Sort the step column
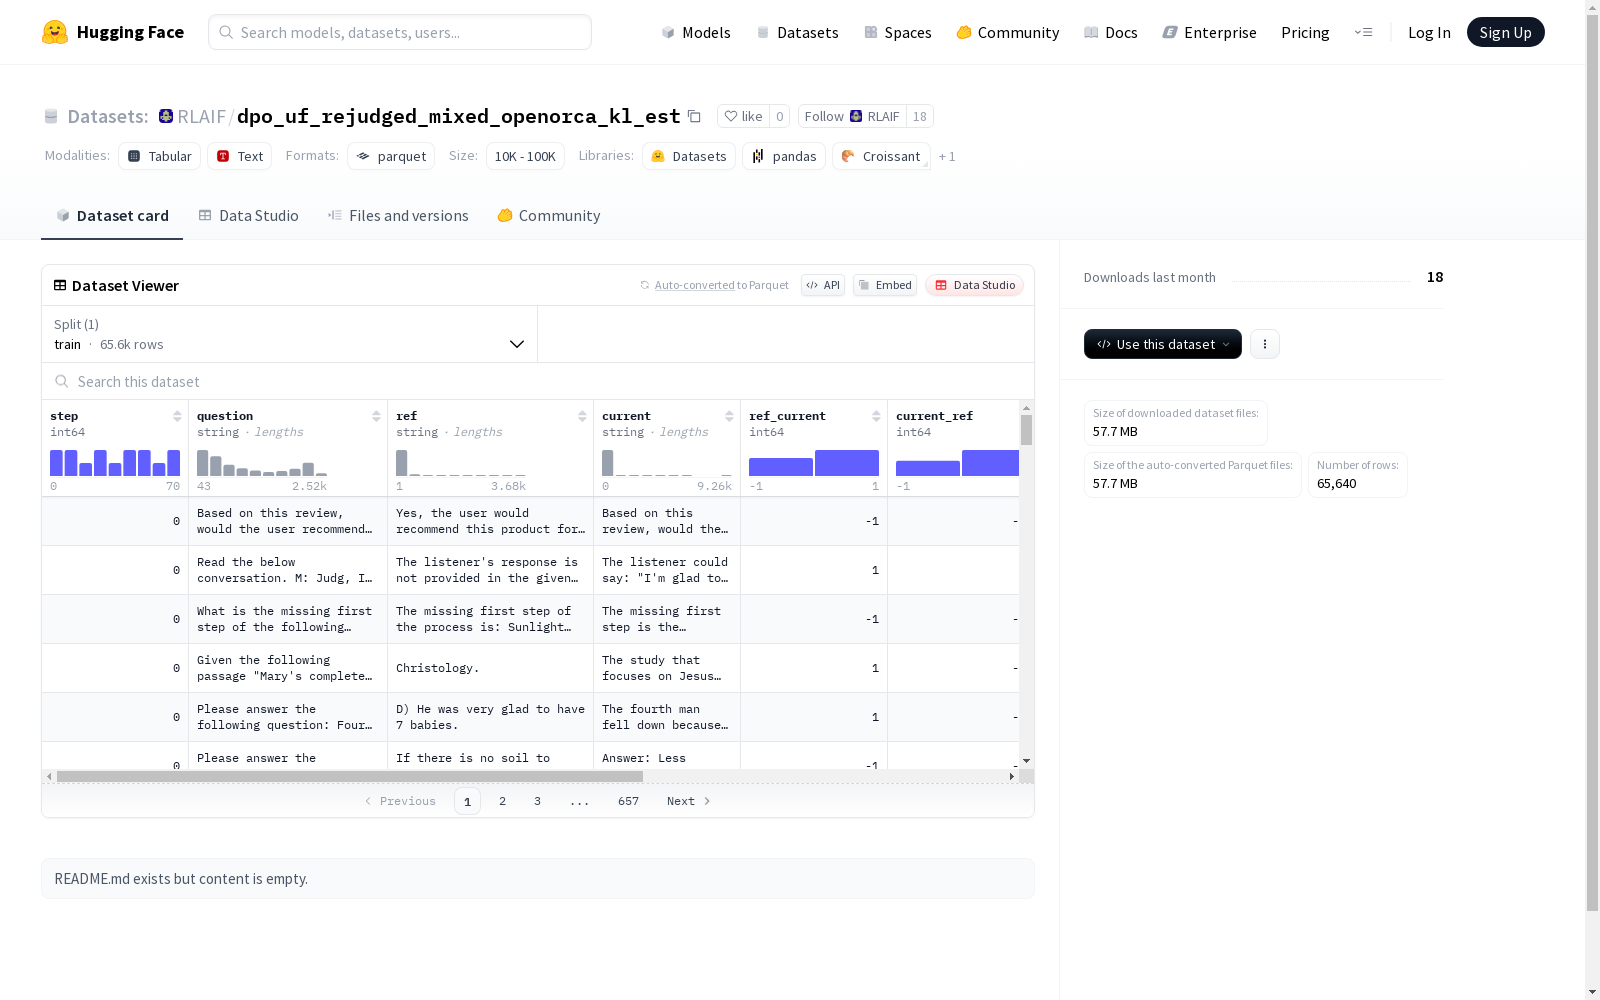This screenshot has width=1600, height=1000. (x=177, y=416)
